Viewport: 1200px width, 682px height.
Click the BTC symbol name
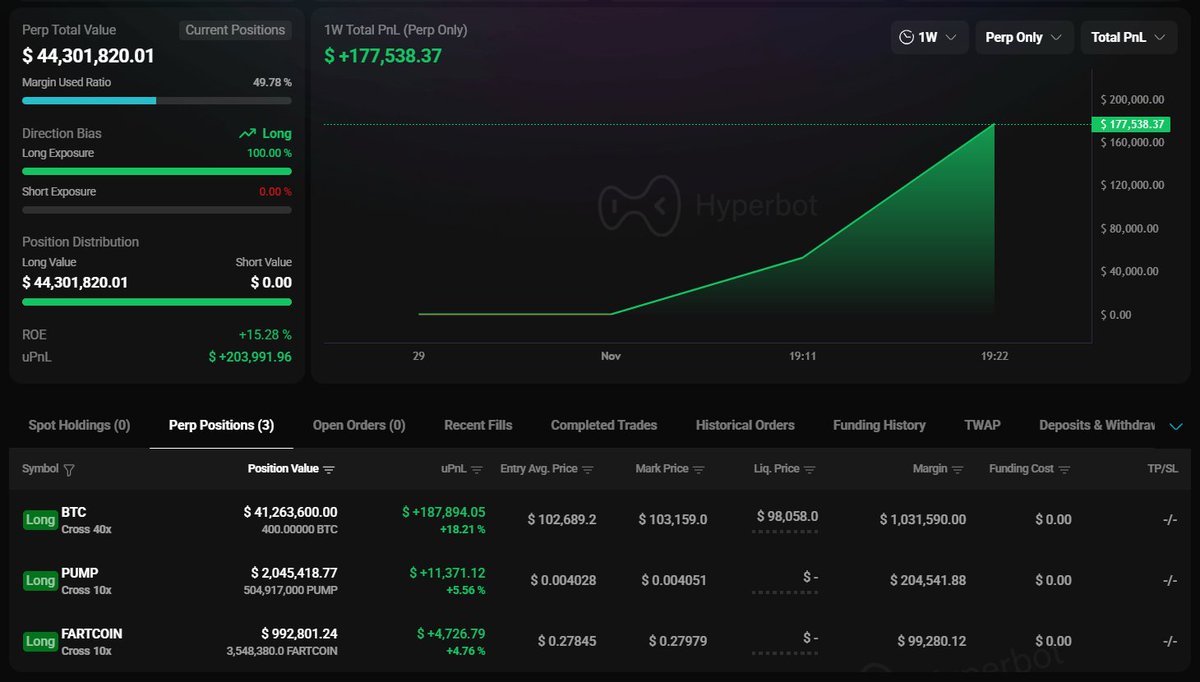[74, 512]
